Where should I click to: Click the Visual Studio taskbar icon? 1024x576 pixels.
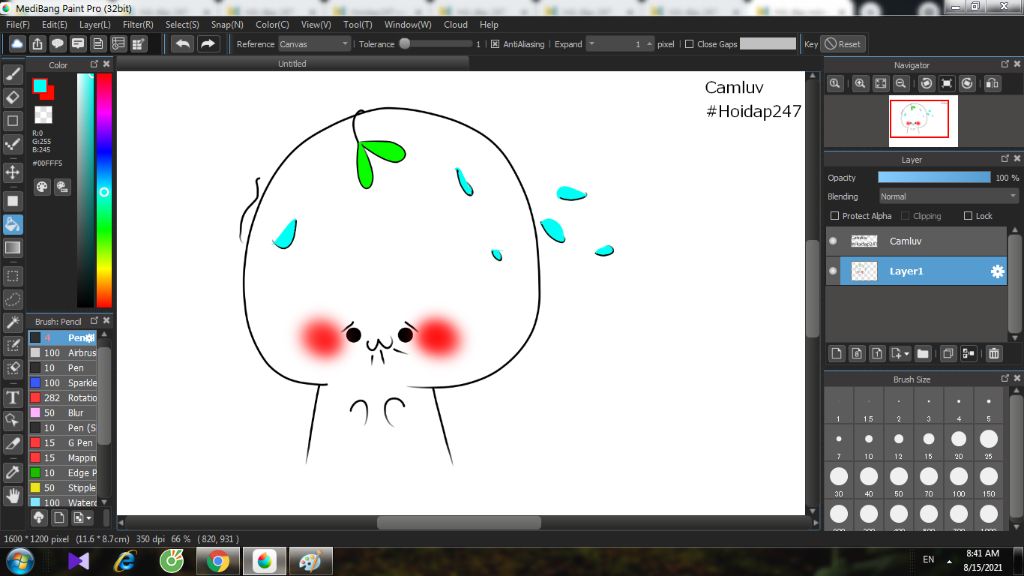(78, 562)
